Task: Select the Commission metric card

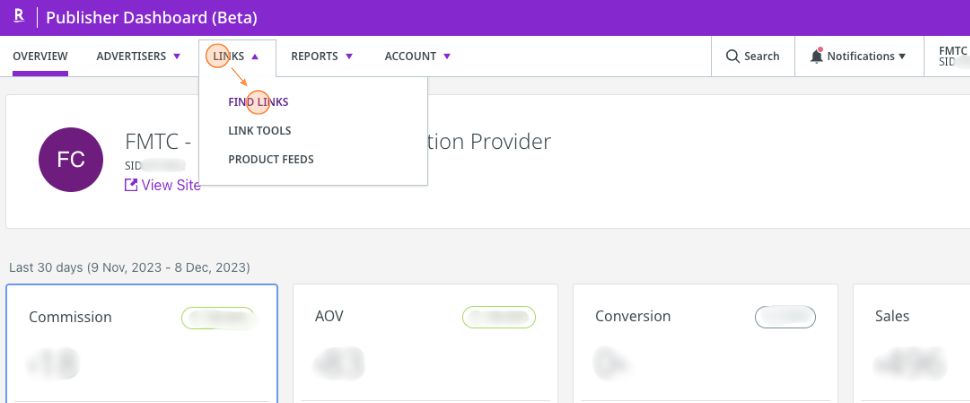Action: click(141, 343)
